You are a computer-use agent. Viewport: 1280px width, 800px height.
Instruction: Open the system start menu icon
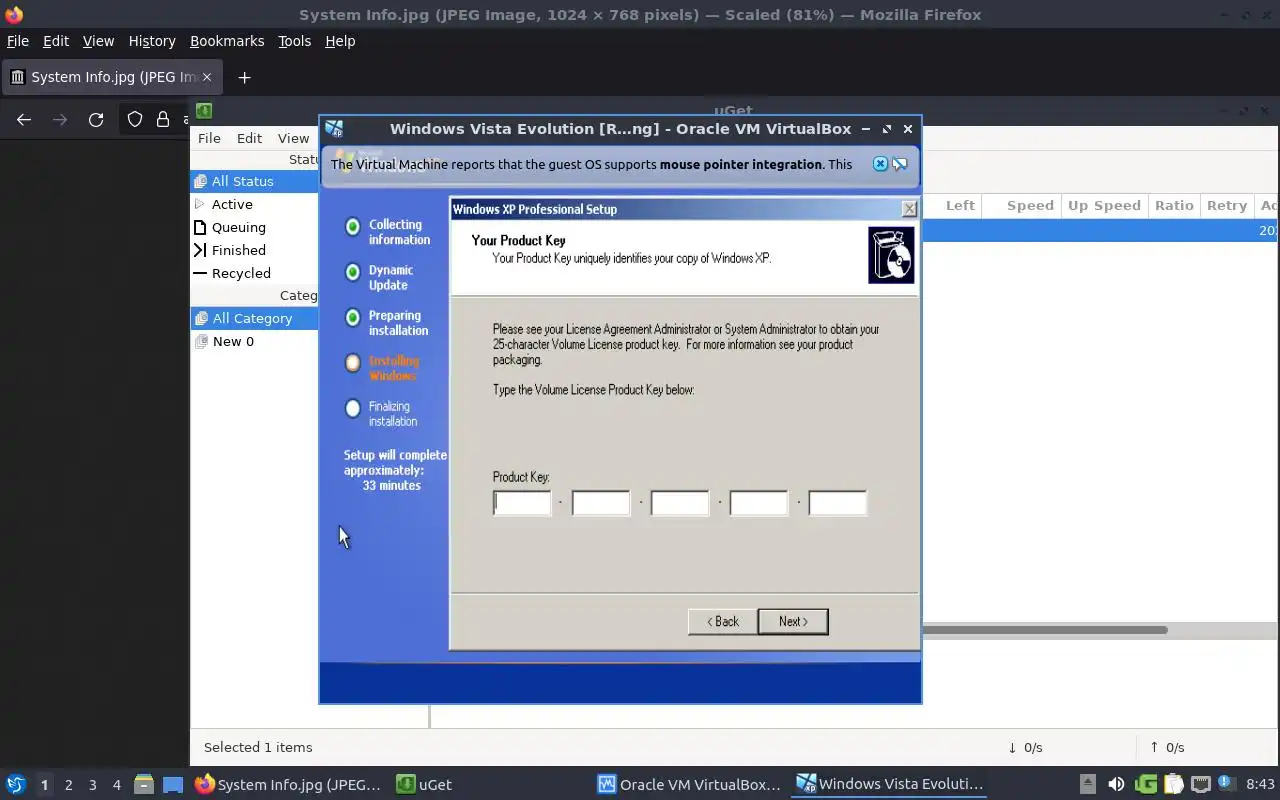(16, 784)
